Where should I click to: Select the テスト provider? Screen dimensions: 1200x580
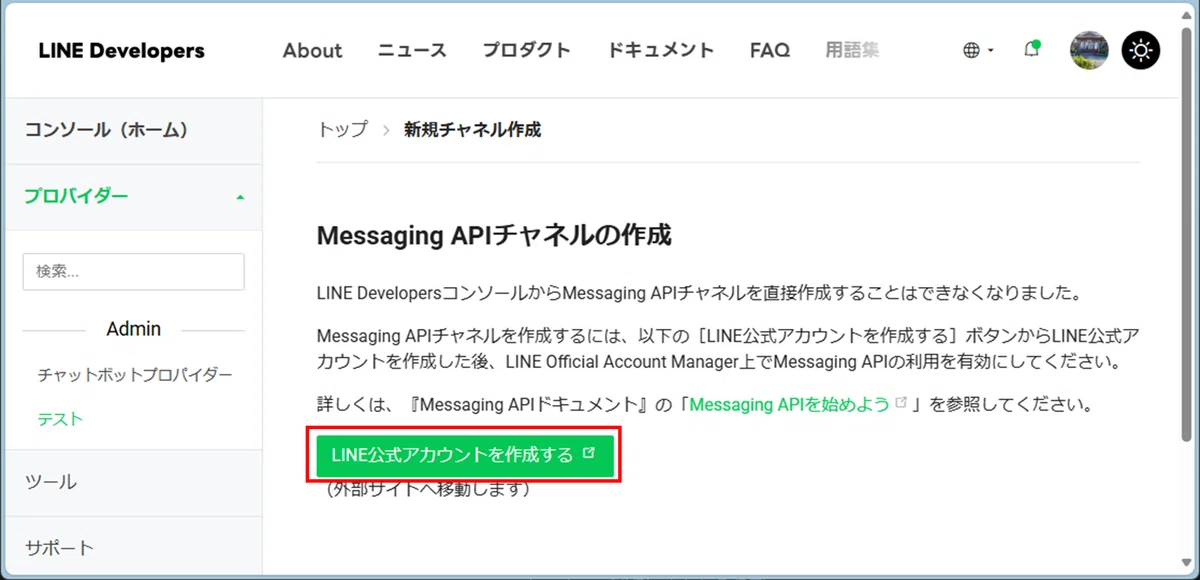(60, 419)
